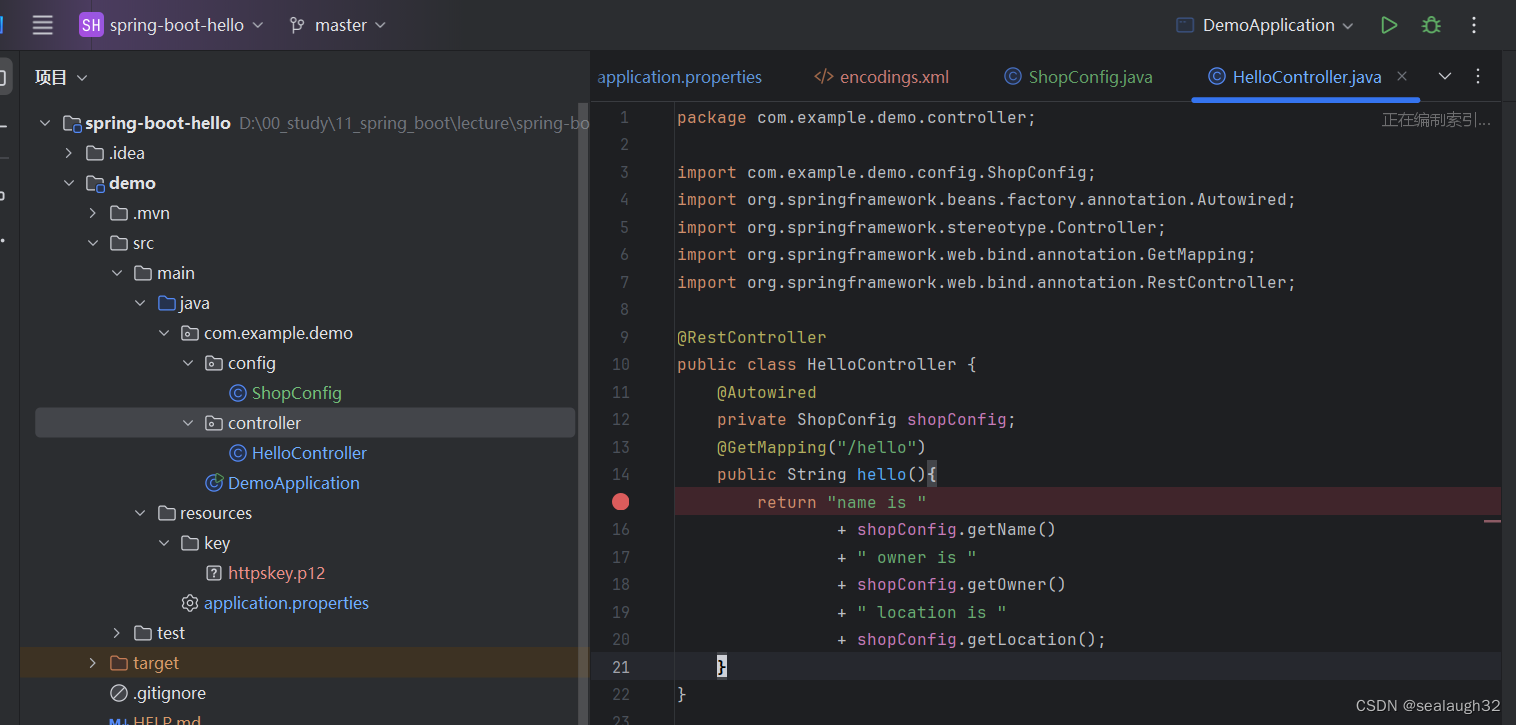1516x725 pixels.
Task: Expand the test folder
Action: pos(116,633)
